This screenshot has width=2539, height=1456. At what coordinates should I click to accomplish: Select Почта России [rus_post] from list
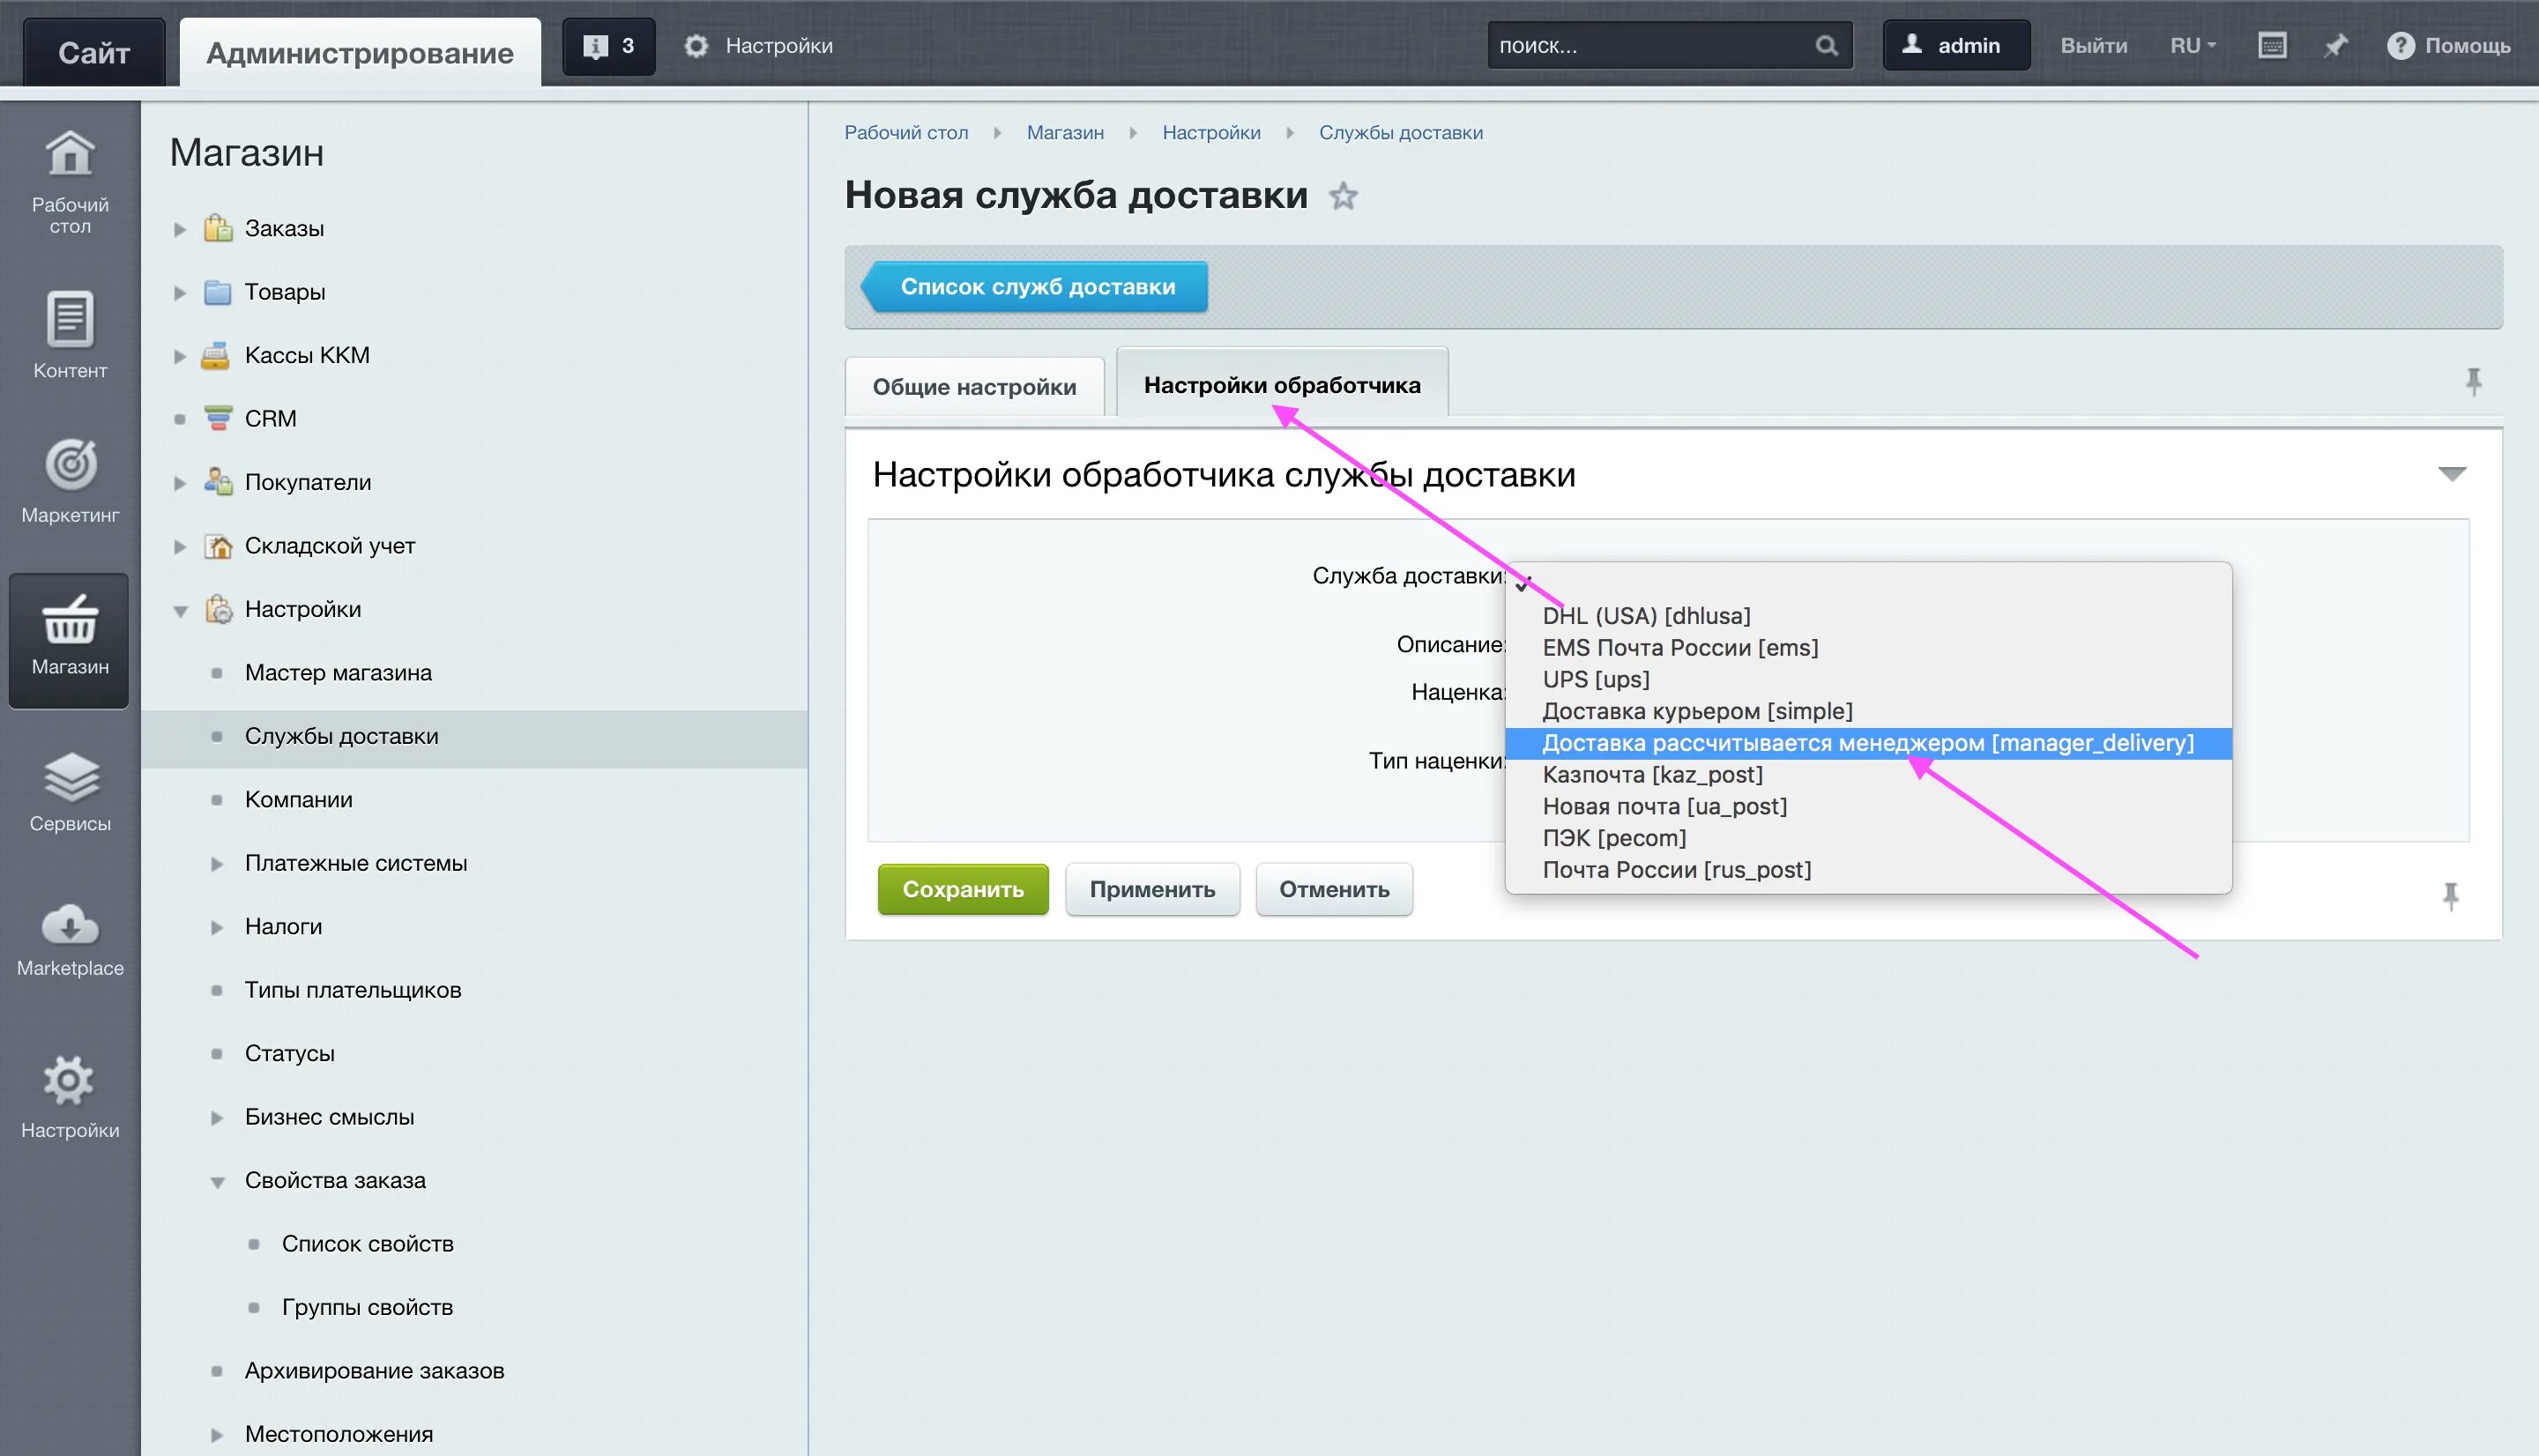coord(1676,868)
